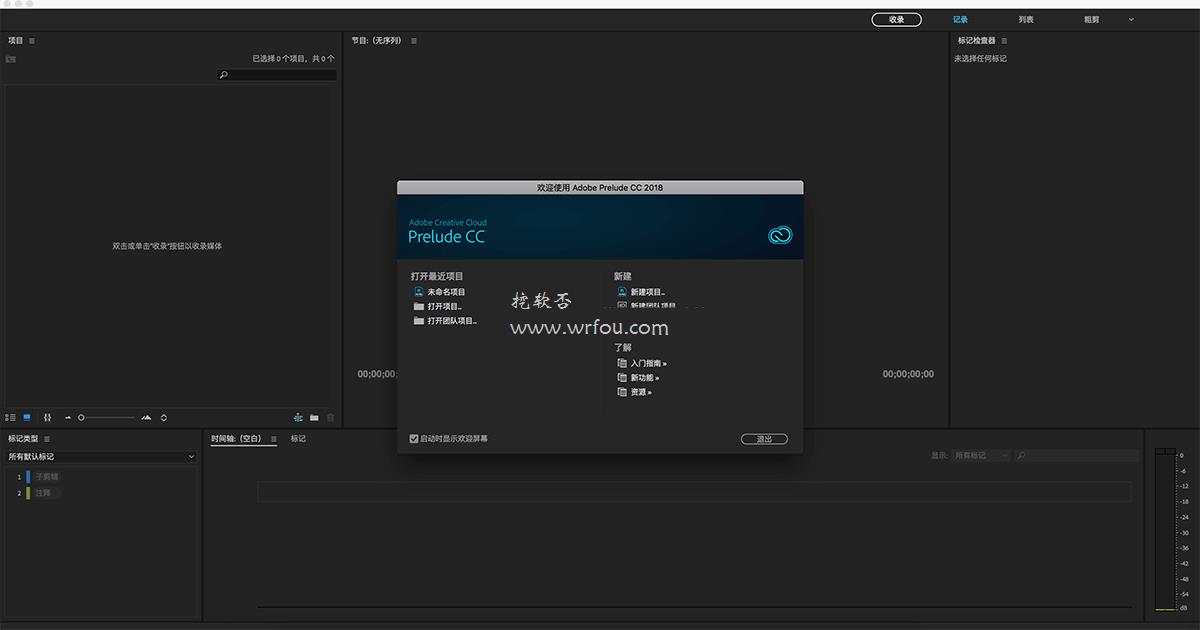The height and width of the screenshot is (630, 1200).
Task: Click the 未选择任何标记 text
Action: [980, 59]
